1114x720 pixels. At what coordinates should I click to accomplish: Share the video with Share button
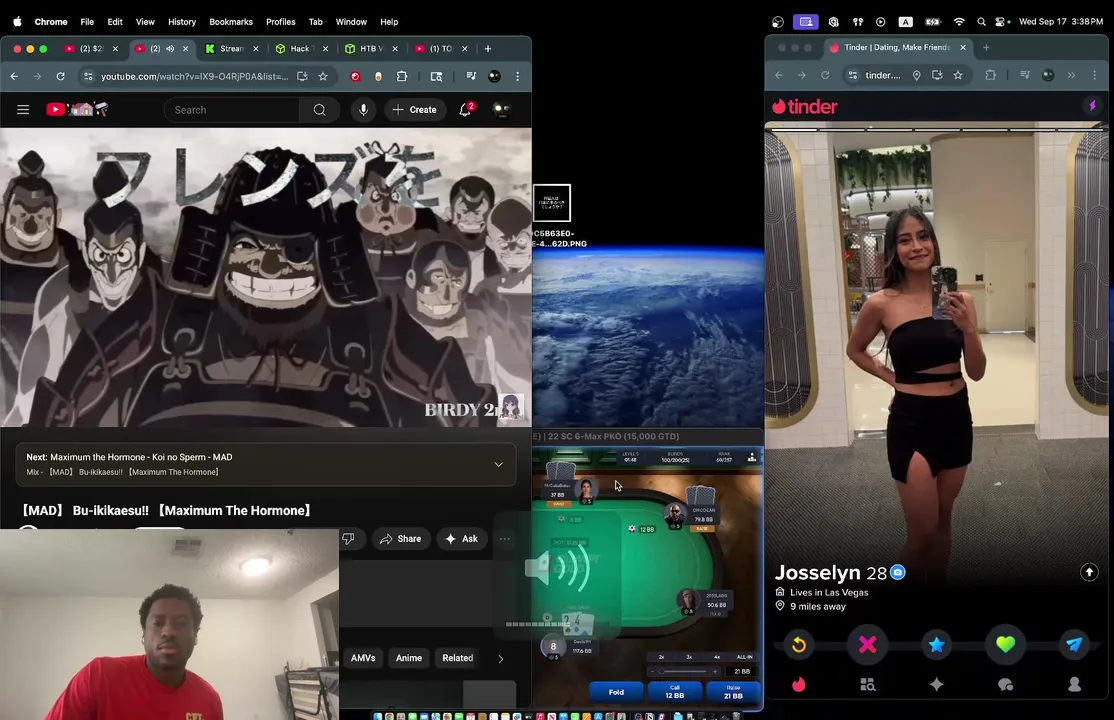click(401, 539)
